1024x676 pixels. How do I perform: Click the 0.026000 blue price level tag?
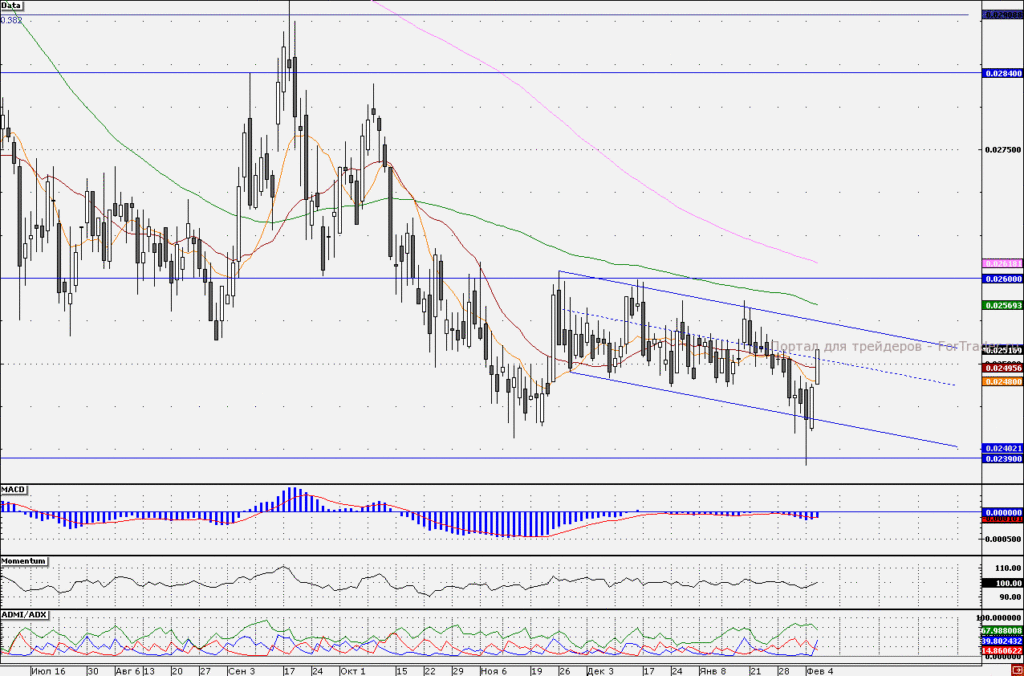coord(1002,279)
